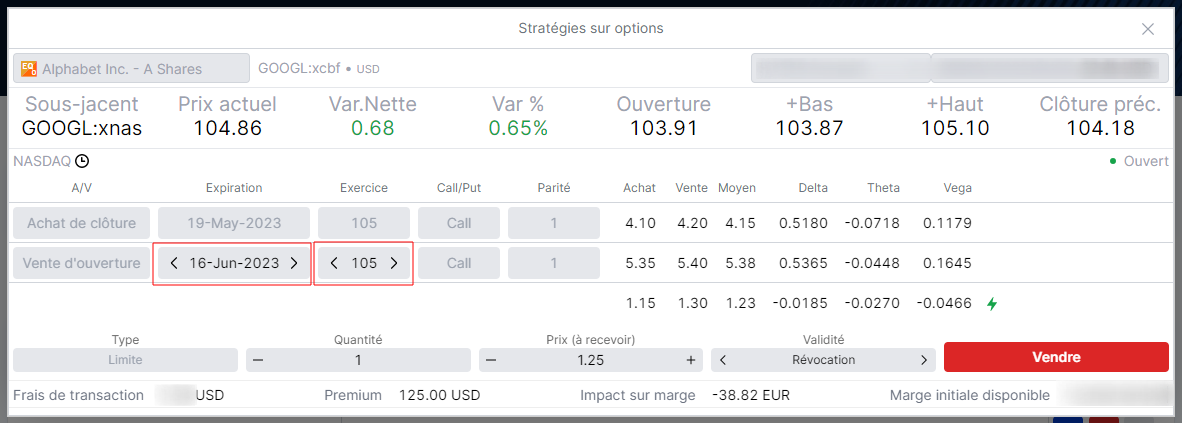Viewport: 1182px width, 423px height.
Task: Click the price value 1.25 field
Action: coord(590,360)
